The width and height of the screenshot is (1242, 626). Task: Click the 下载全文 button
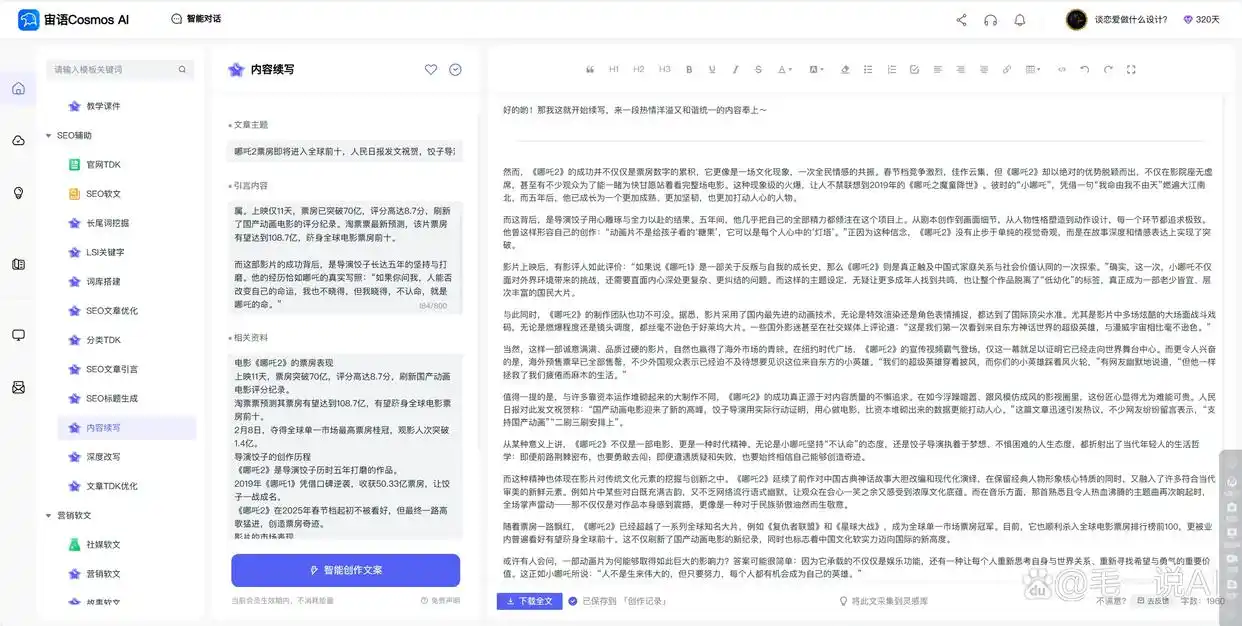(530, 602)
